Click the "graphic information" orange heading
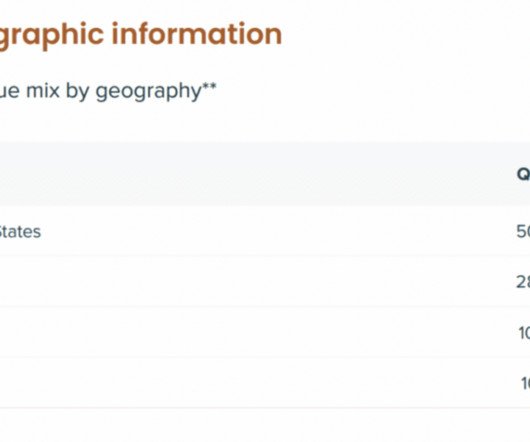This screenshot has height=442, width=530. point(140,35)
